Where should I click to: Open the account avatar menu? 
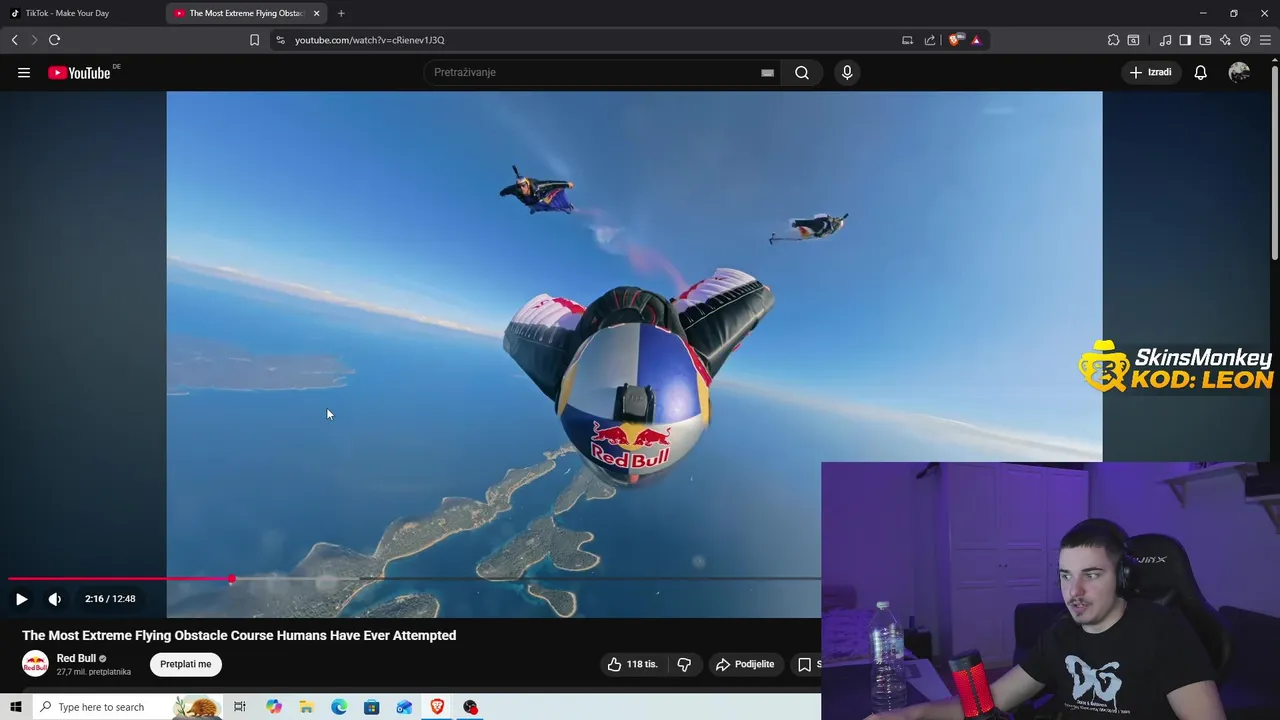click(x=1239, y=72)
